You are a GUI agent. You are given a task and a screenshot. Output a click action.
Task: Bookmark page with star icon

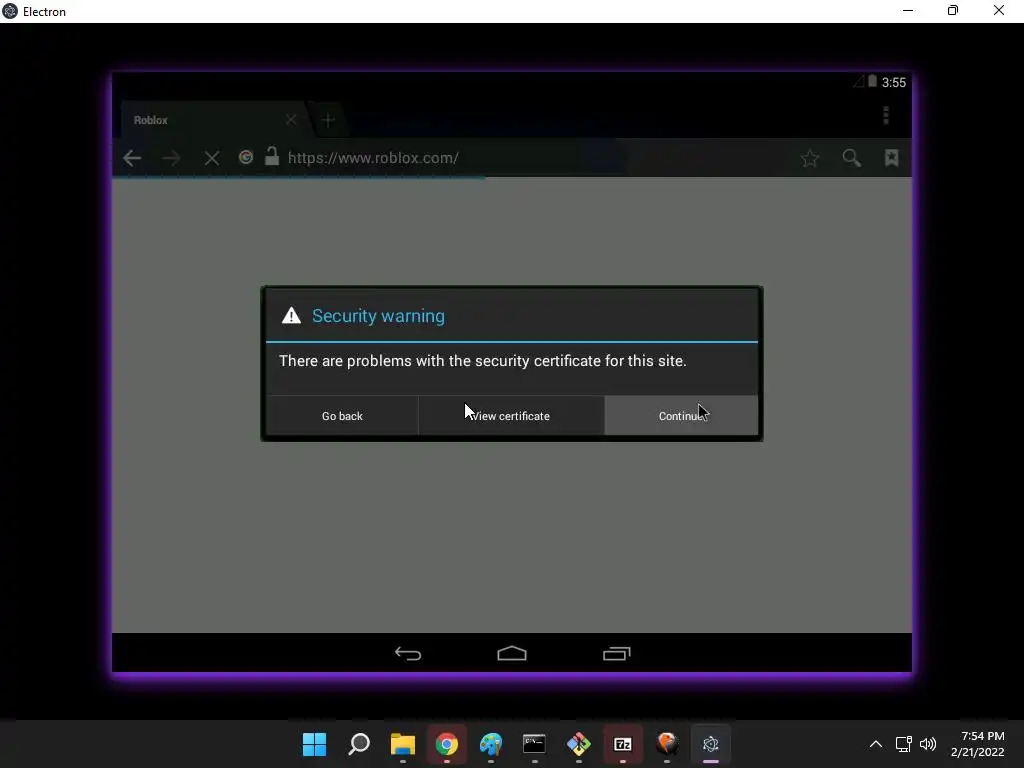tap(810, 158)
